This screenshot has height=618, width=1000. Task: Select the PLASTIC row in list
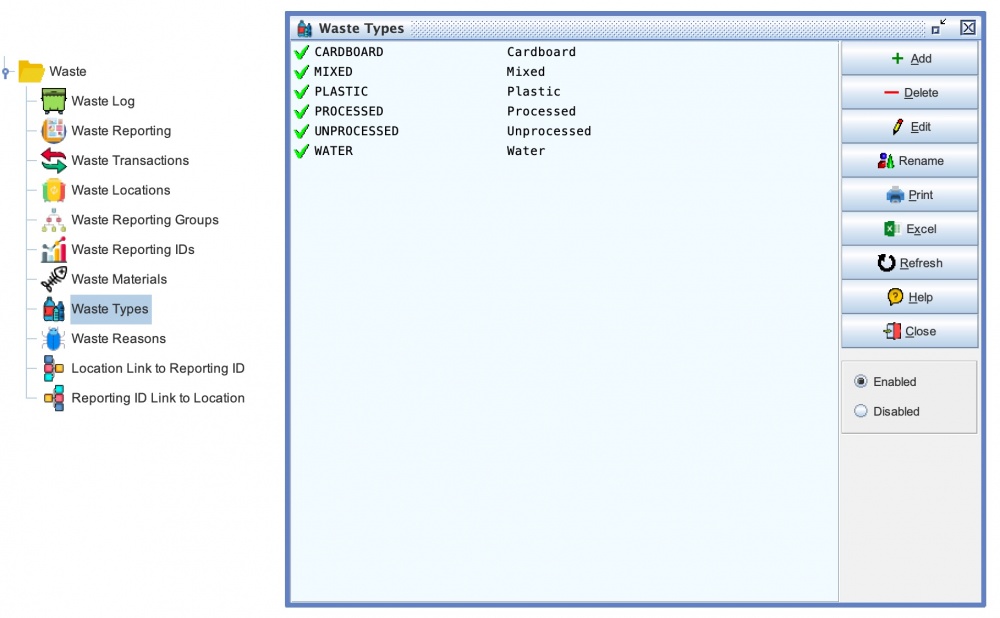click(341, 92)
